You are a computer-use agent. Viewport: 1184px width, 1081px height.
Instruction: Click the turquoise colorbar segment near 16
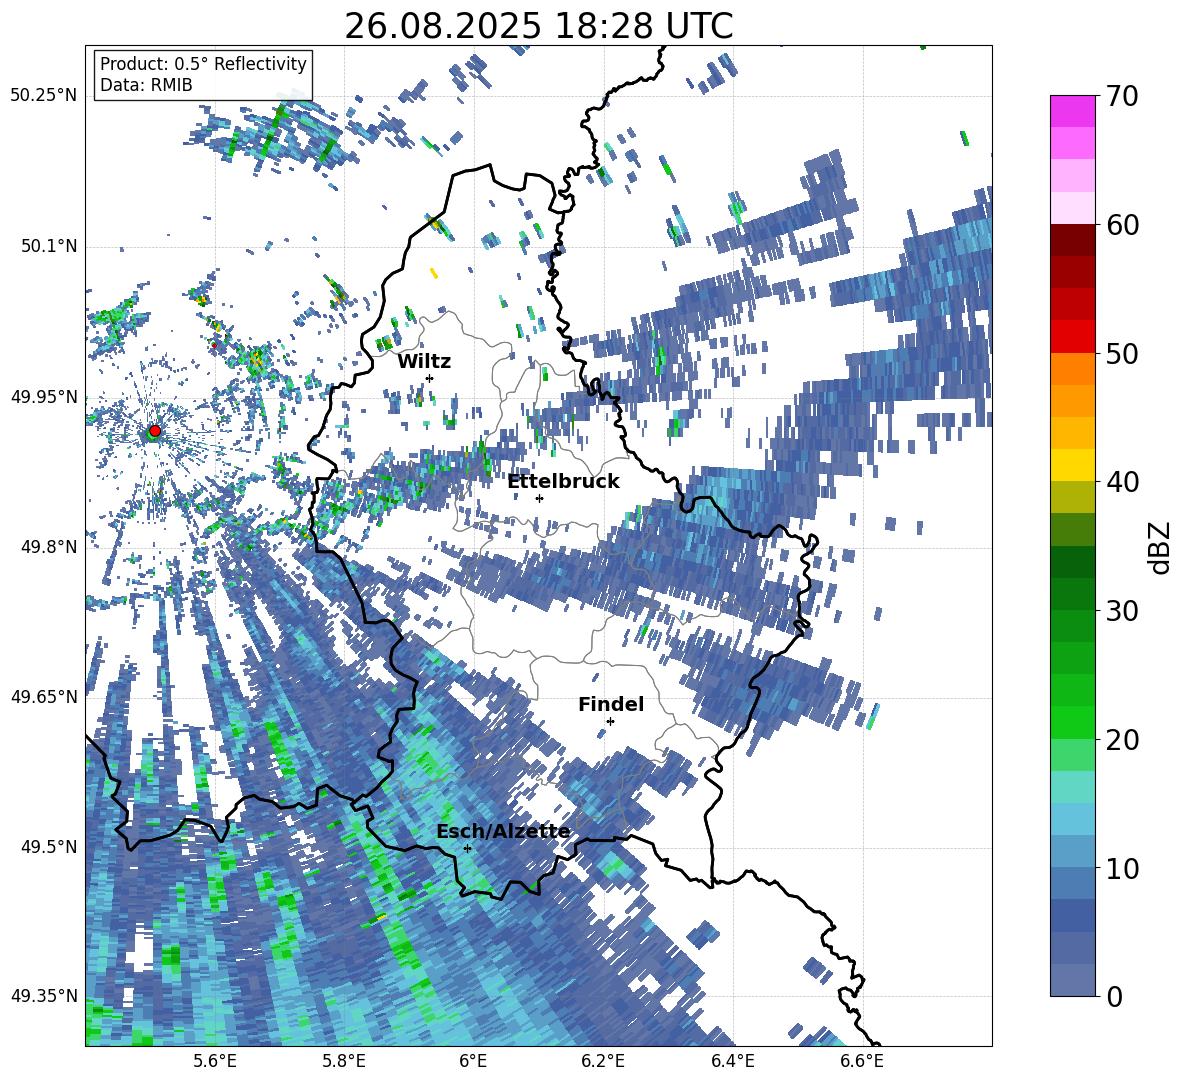click(1072, 787)
